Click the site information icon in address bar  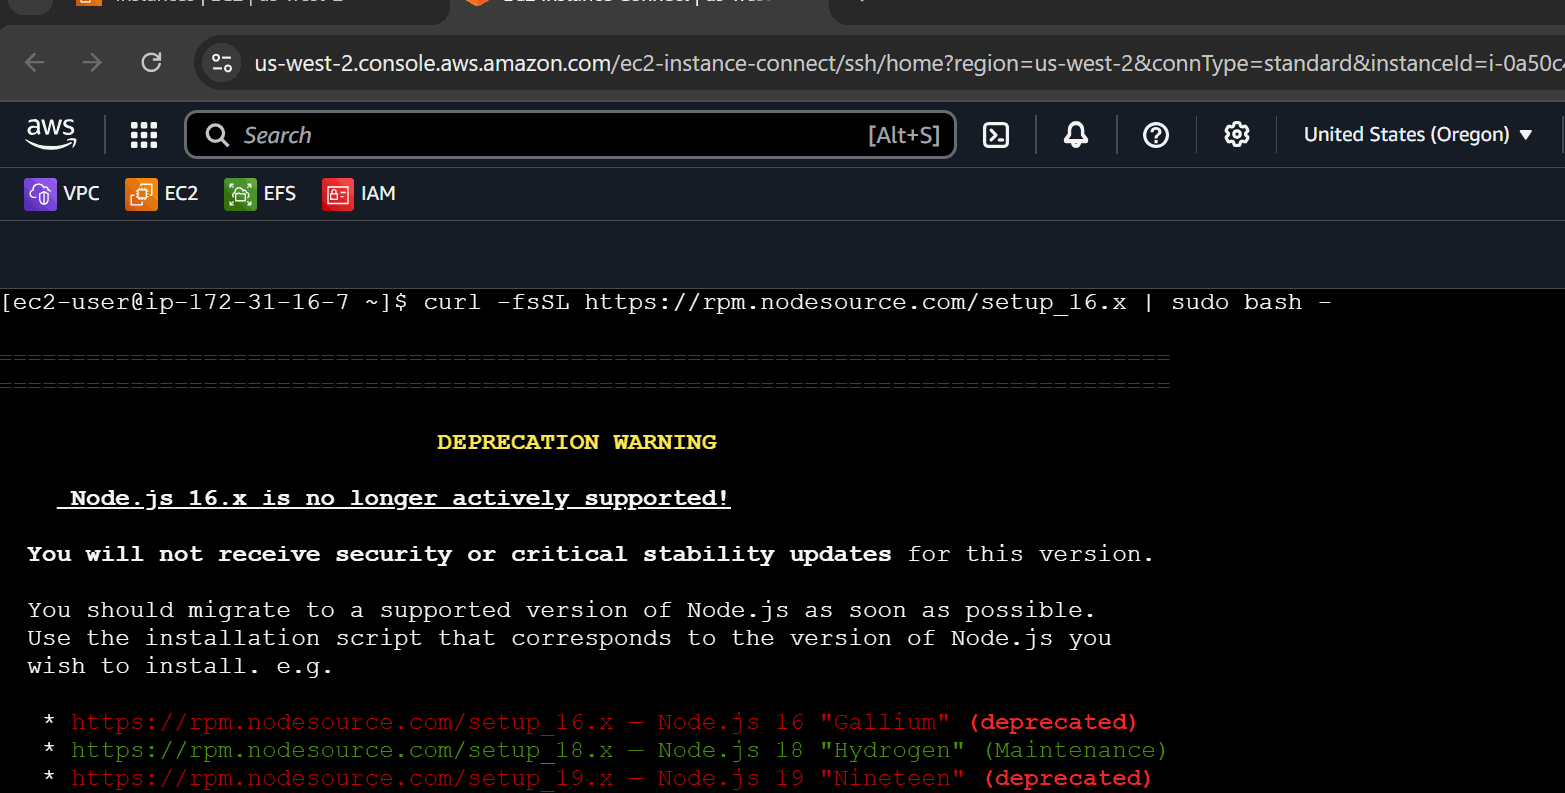point(221,63)
